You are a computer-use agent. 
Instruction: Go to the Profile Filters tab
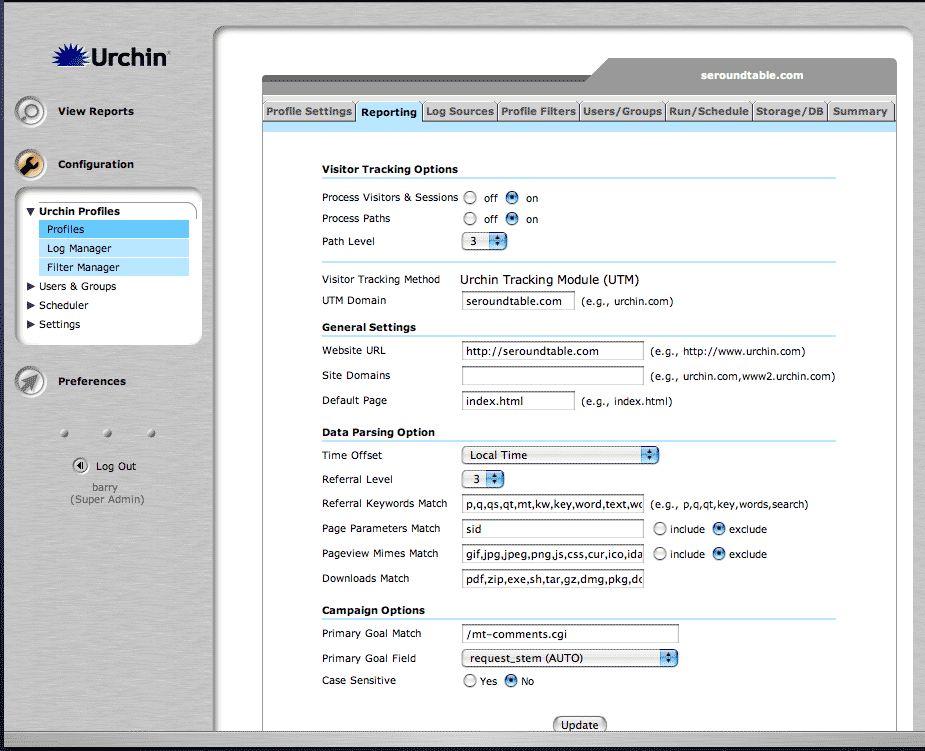pyautogui.click(x=538, y=111)
